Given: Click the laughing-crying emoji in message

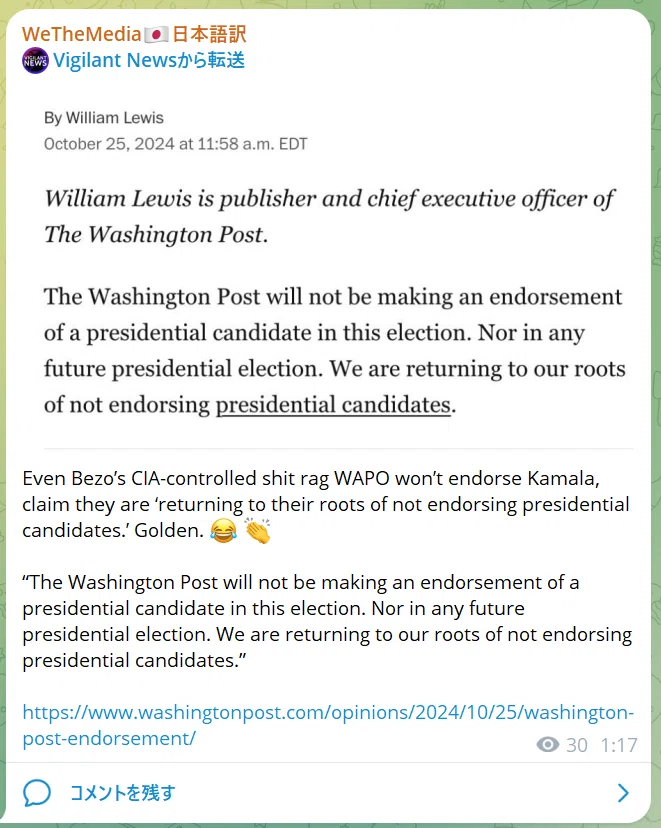Looking at the screenshot, I should pyautogui.click(x=223, y=531).
